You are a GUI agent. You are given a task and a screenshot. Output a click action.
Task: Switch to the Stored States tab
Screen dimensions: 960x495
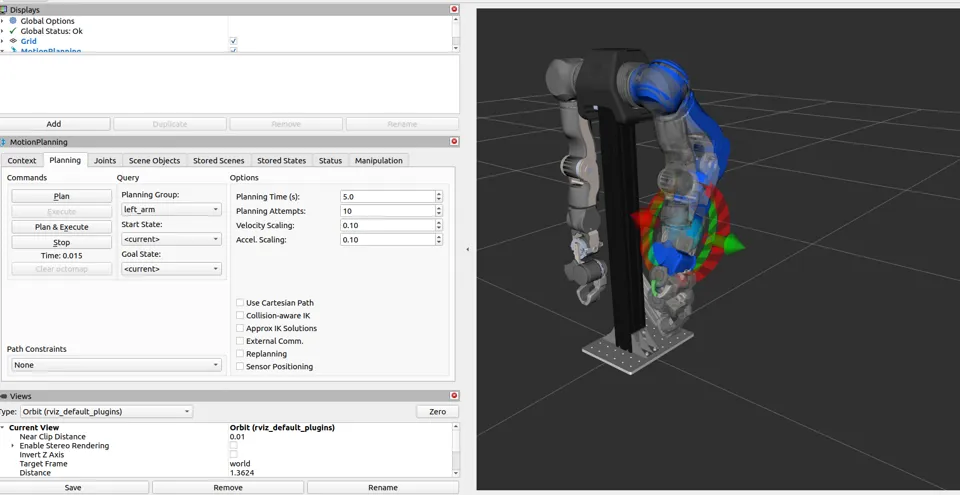(282, 161)
